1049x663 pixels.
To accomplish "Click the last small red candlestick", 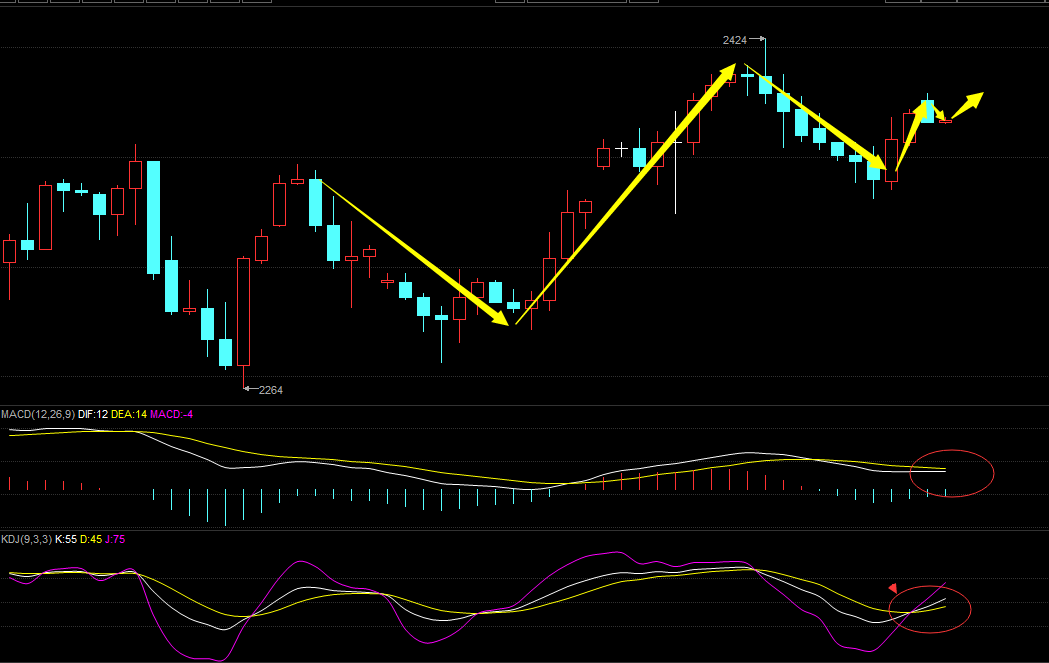I will [x=945, y=121].
